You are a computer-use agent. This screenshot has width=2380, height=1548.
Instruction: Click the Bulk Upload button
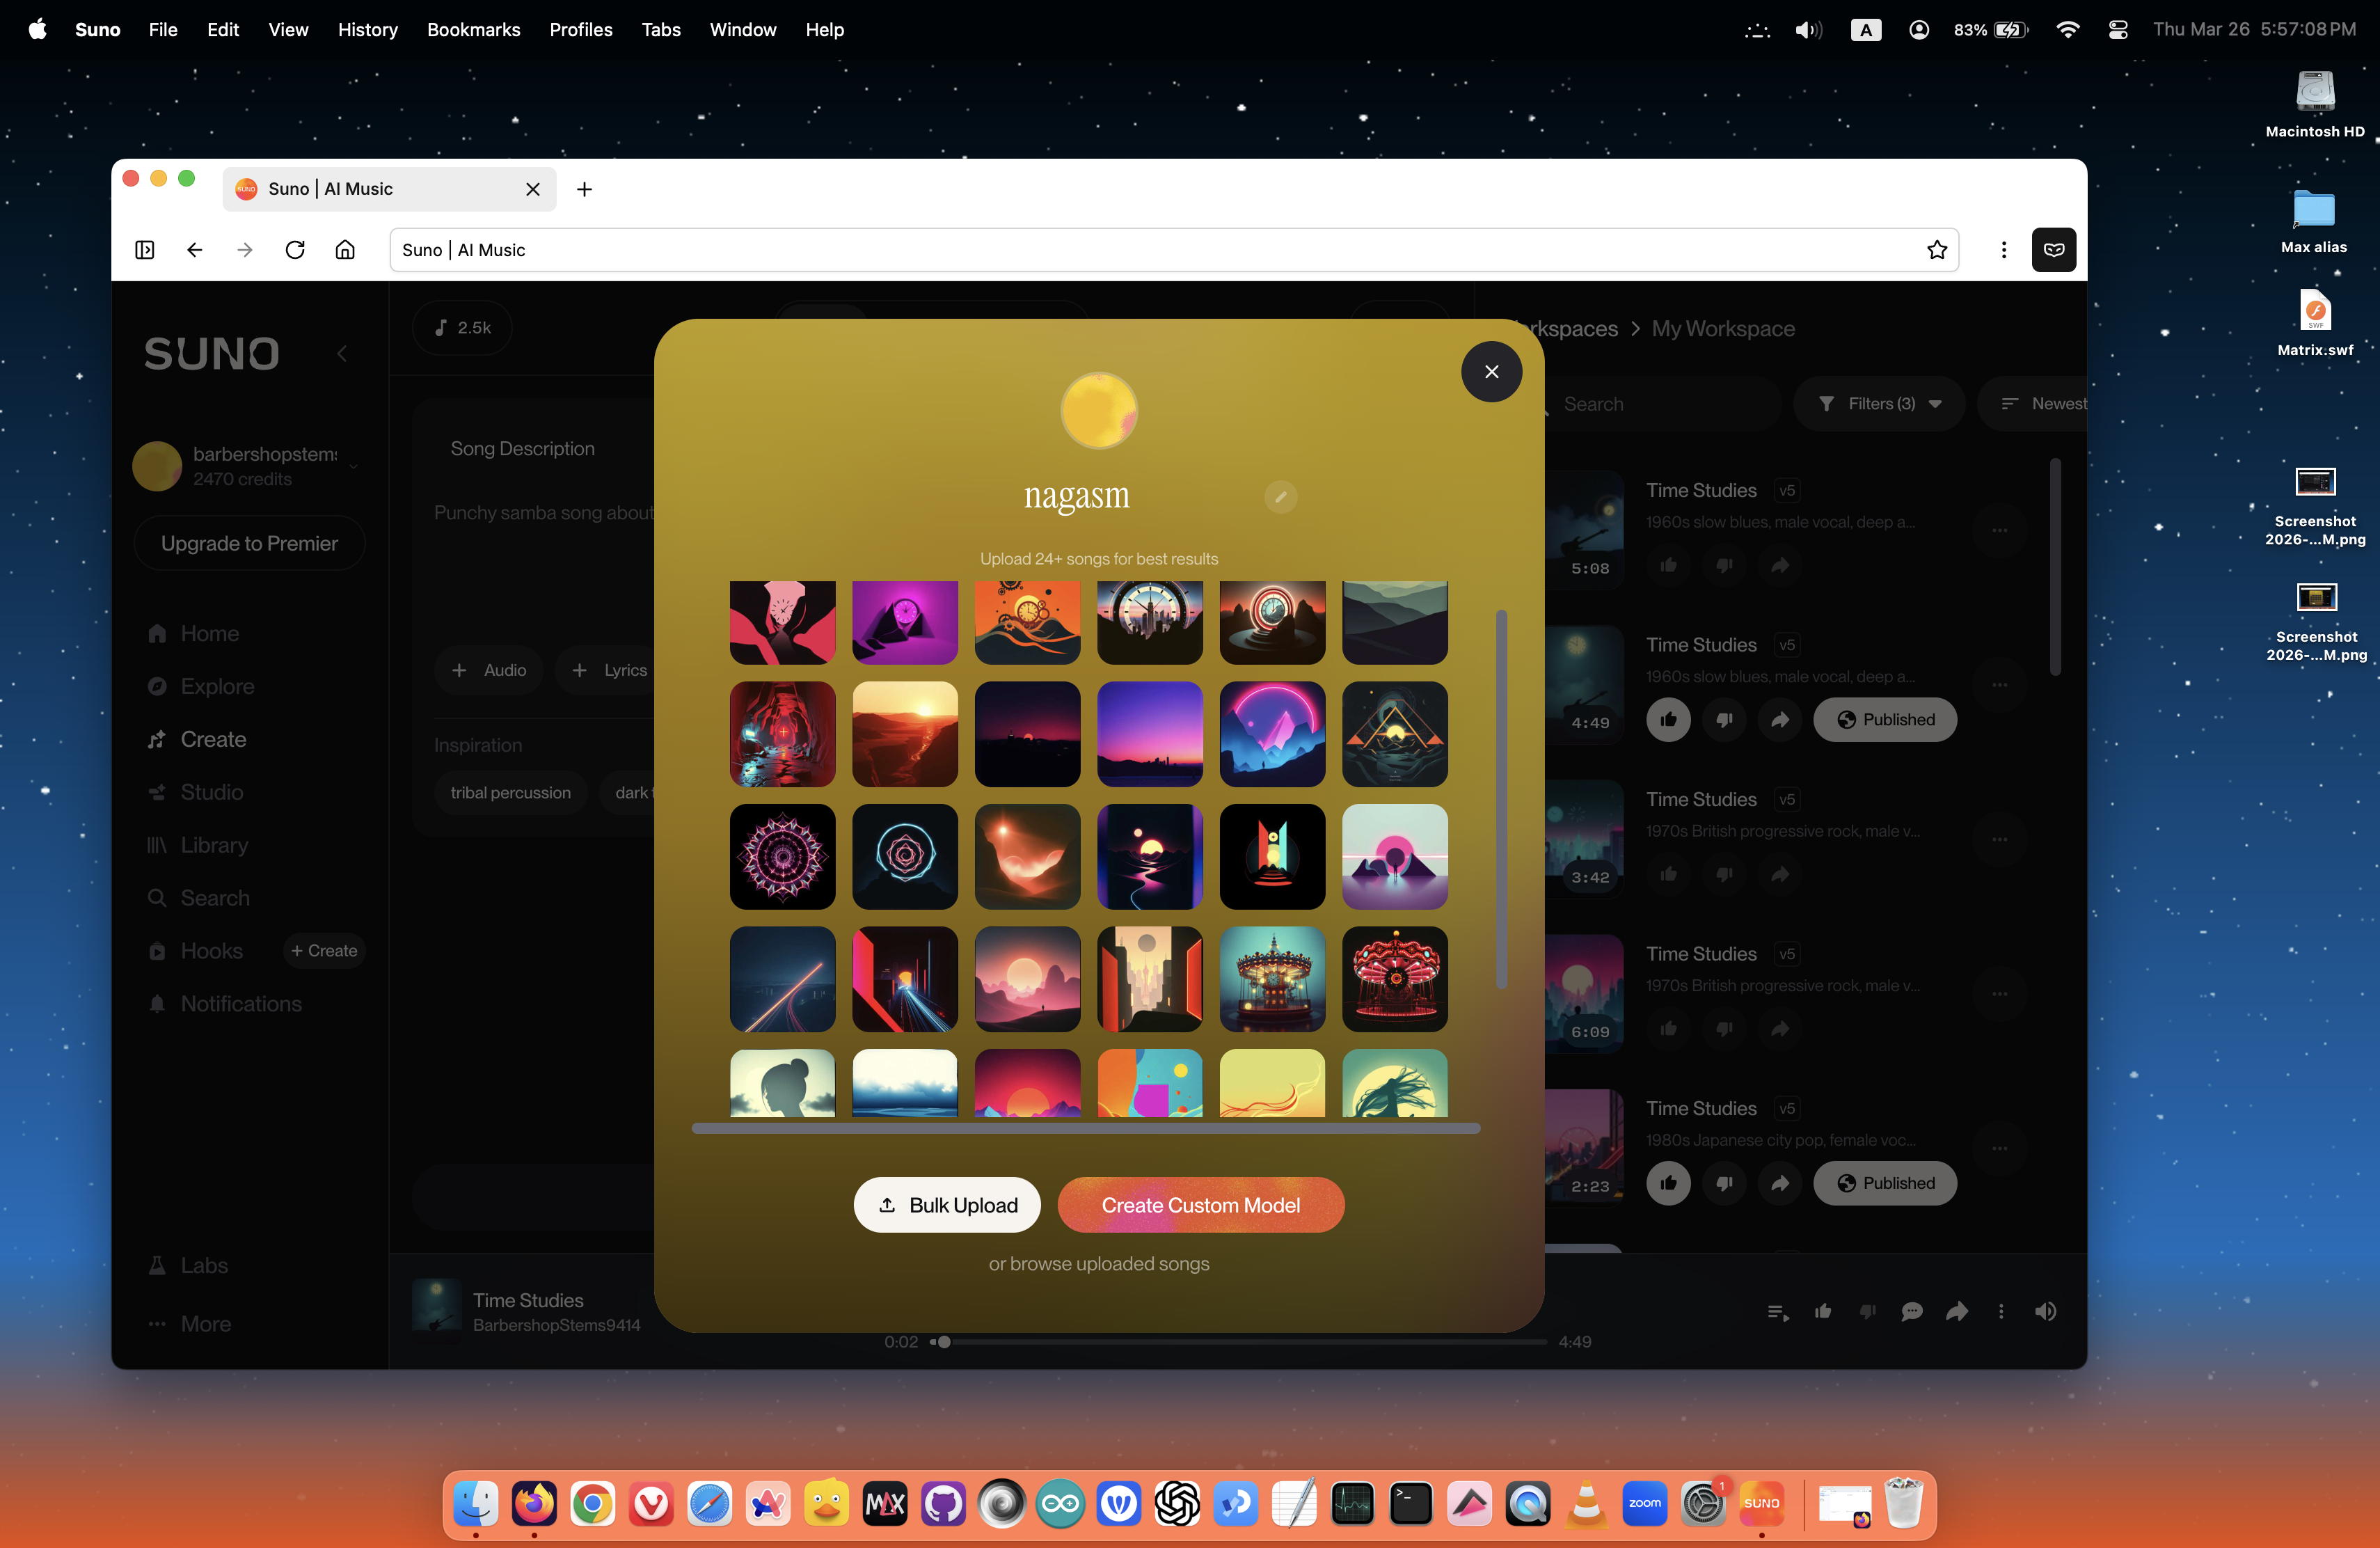click(x=946, y=1205)
